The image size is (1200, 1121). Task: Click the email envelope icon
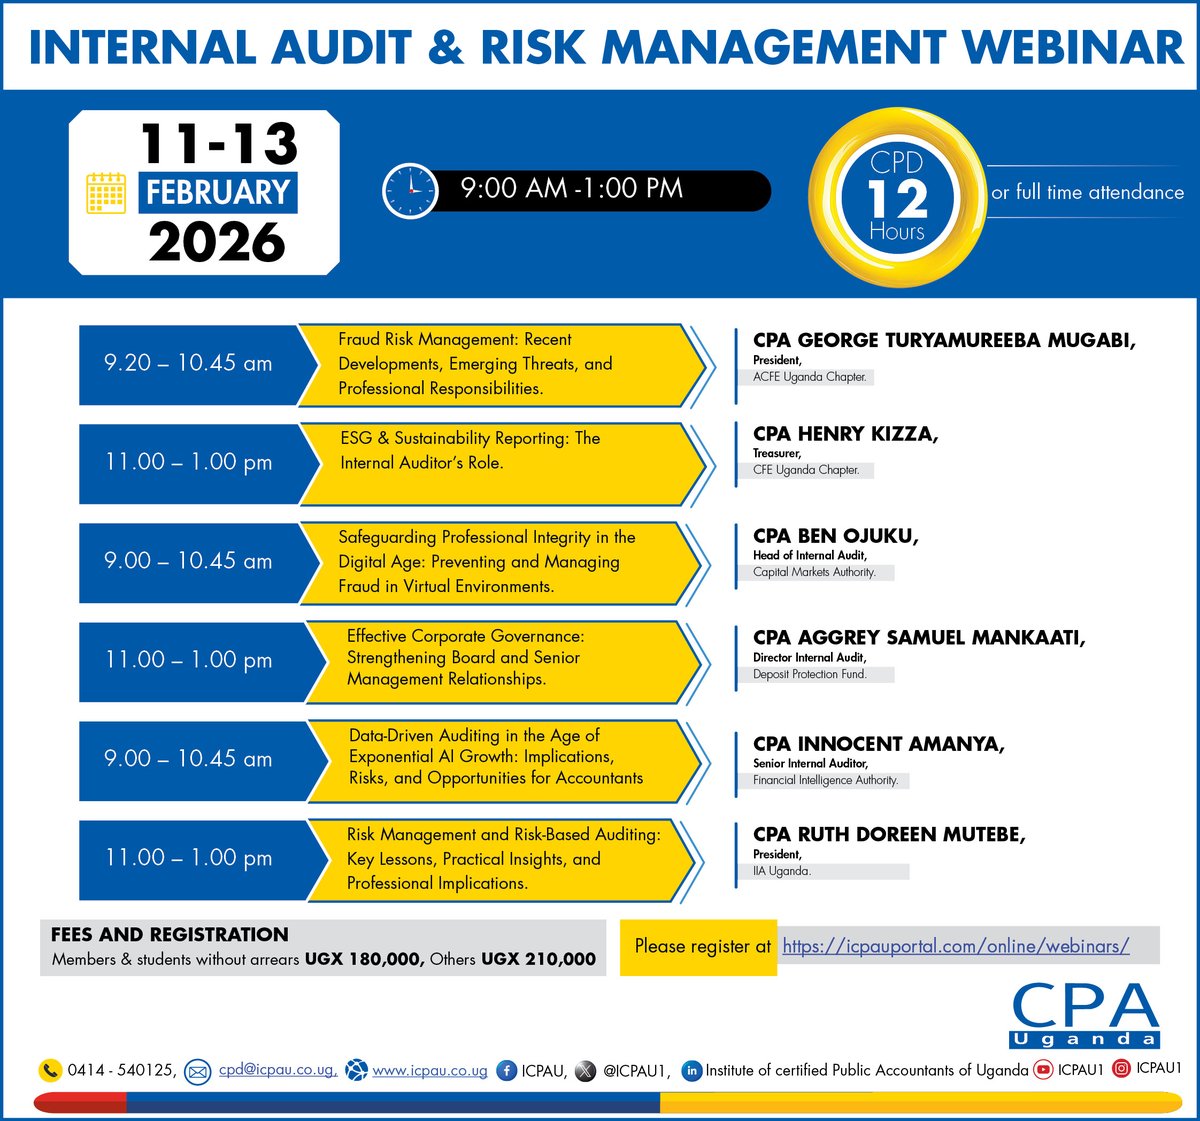coord(198,1072)
